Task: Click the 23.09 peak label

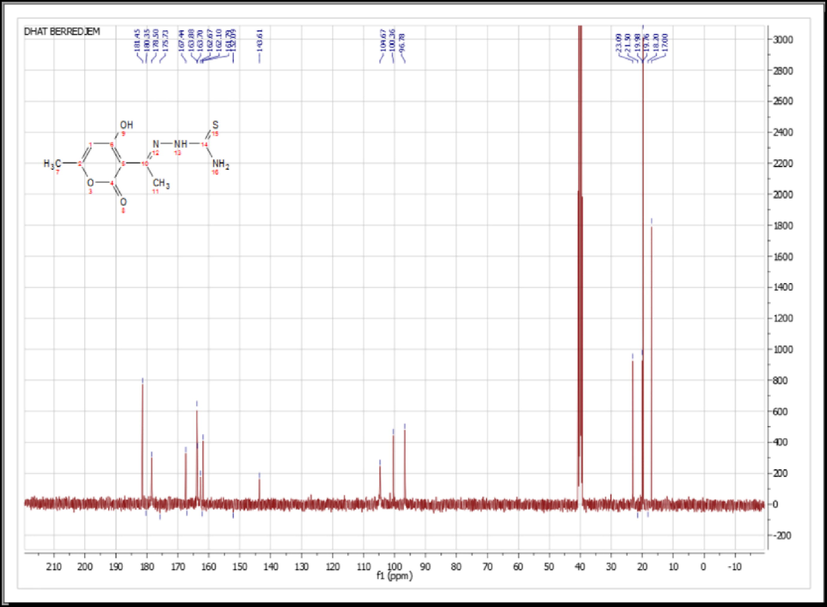Action: (x=618, y=42)
